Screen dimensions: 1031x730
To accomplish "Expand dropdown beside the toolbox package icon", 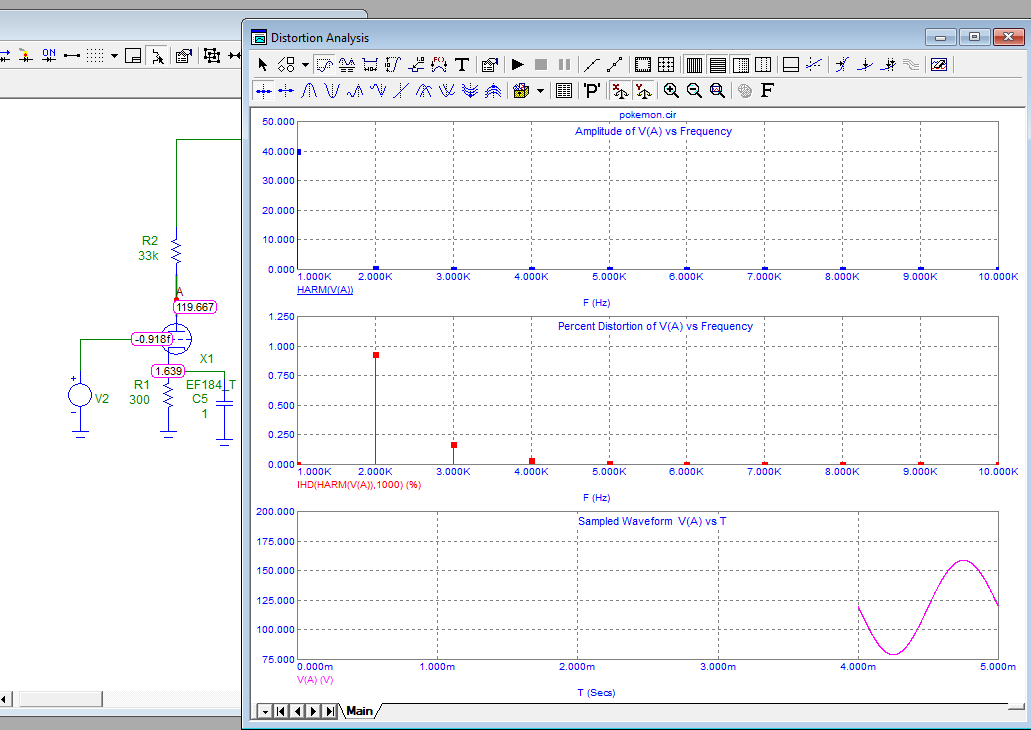I will click(x=541, y=91).
